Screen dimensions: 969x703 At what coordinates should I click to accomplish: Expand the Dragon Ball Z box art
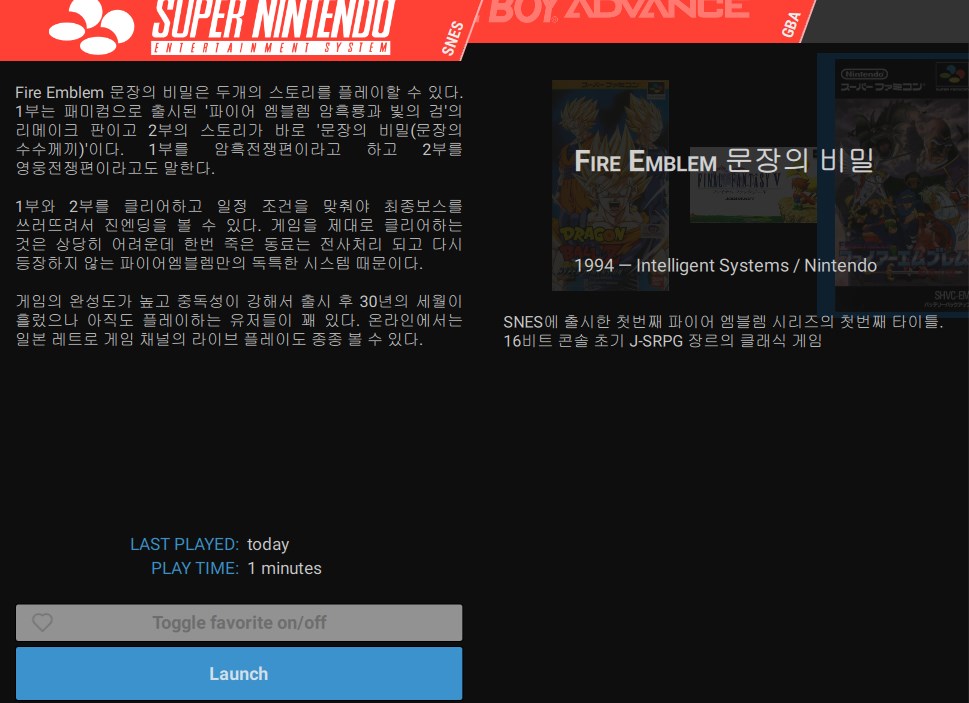tap(610, 185)
